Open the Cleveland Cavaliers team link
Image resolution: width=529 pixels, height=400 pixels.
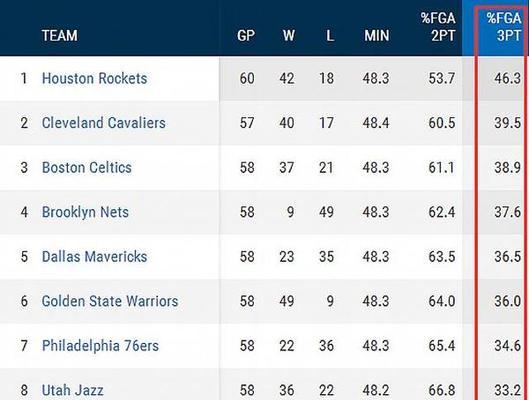104,123
